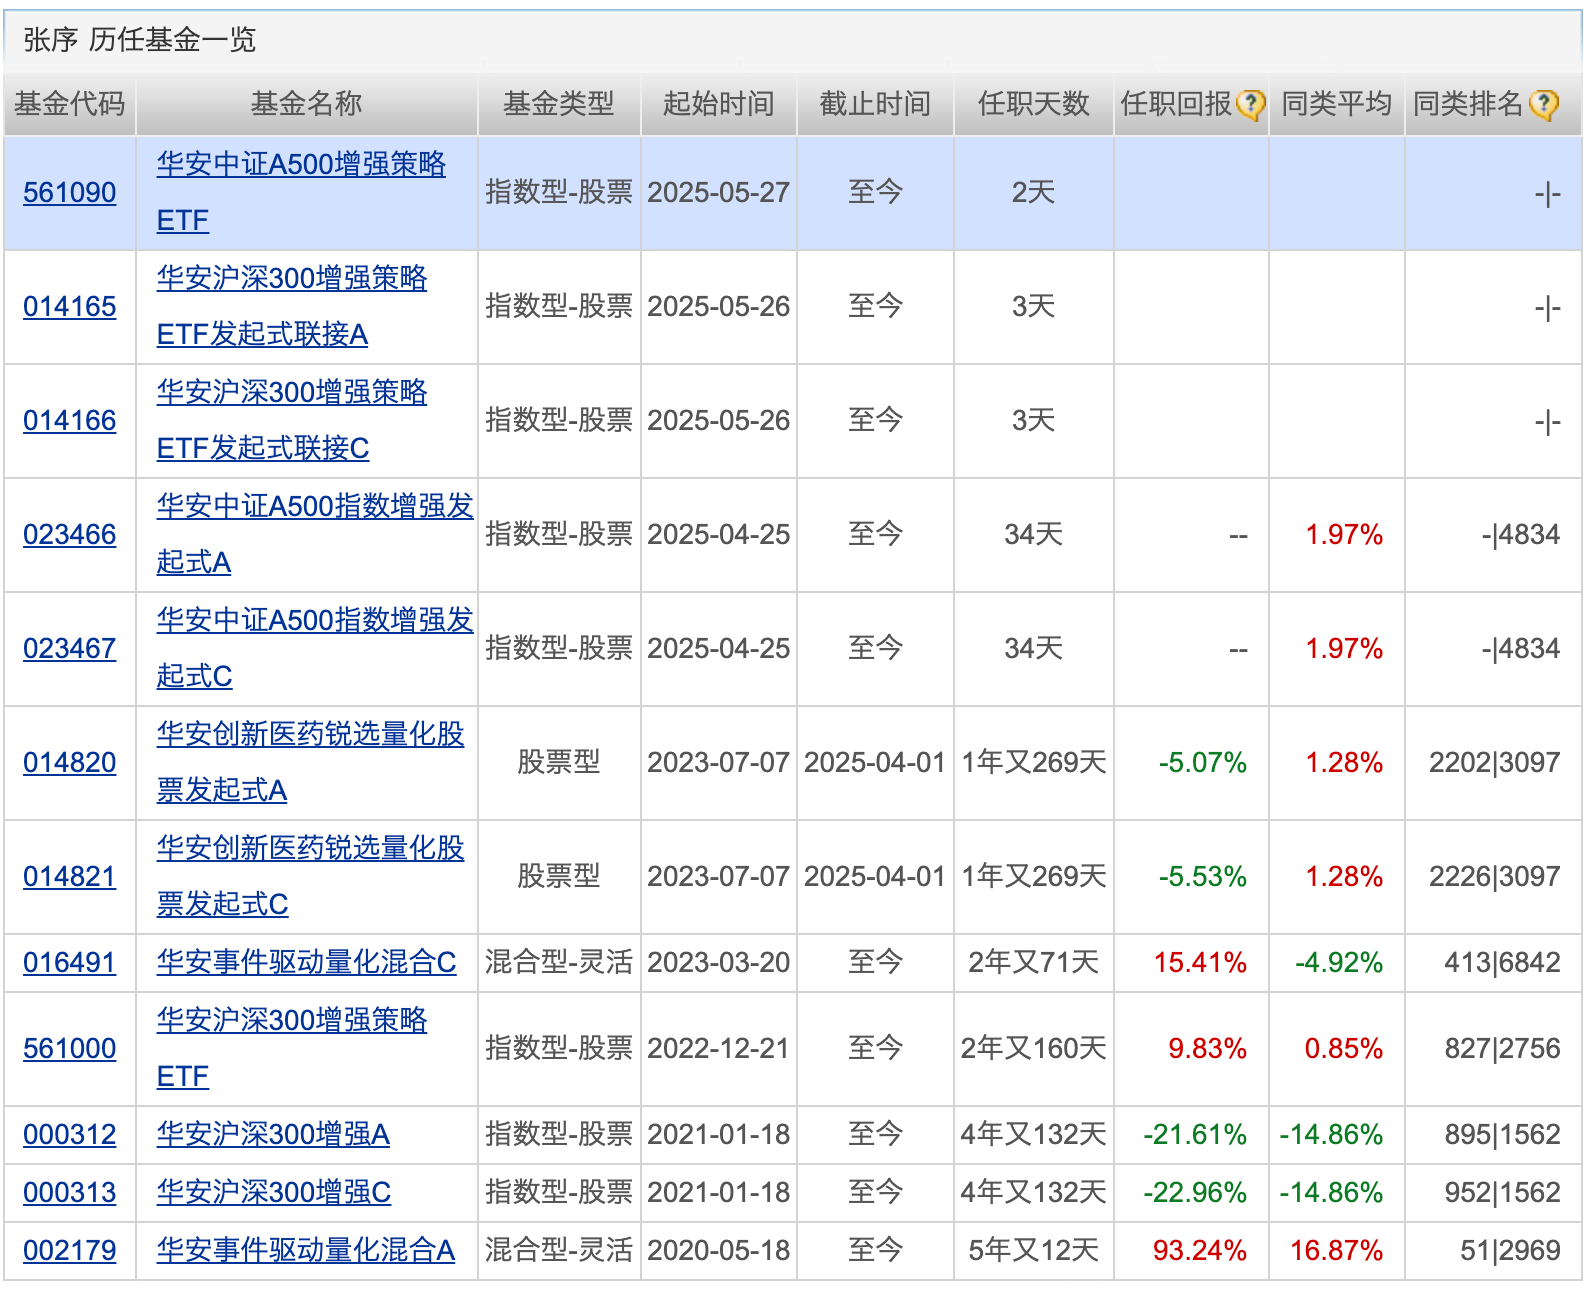Click average value -4.92%

point(1339,963)
